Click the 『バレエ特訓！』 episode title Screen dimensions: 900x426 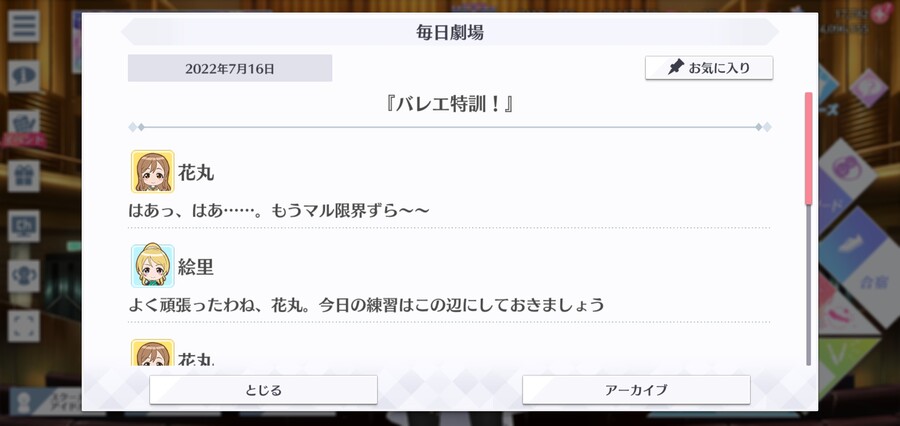click(450, 104)
